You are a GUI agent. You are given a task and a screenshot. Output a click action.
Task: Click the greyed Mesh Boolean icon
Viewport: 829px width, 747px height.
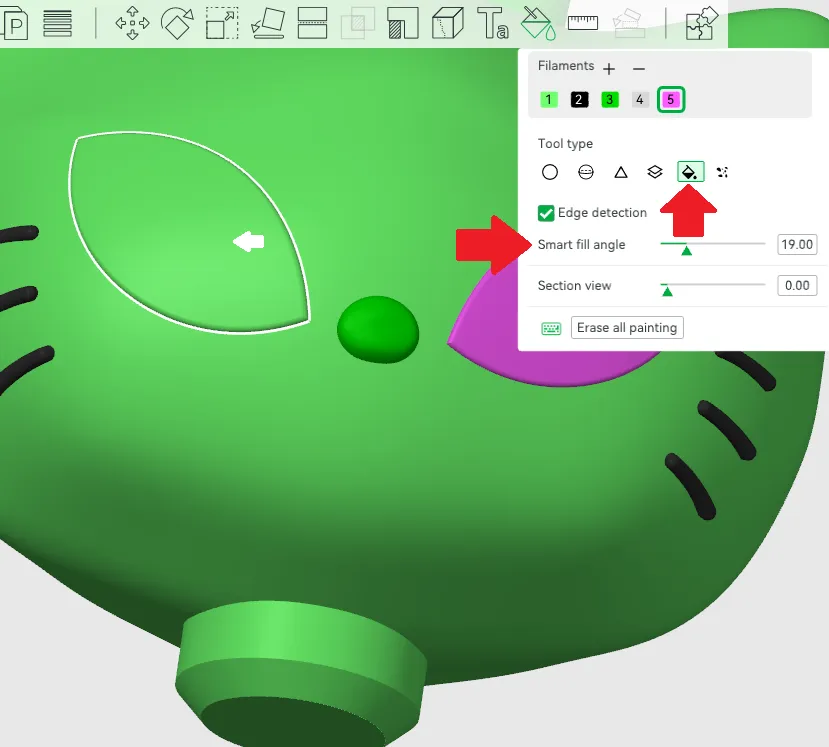coord(358,23)
